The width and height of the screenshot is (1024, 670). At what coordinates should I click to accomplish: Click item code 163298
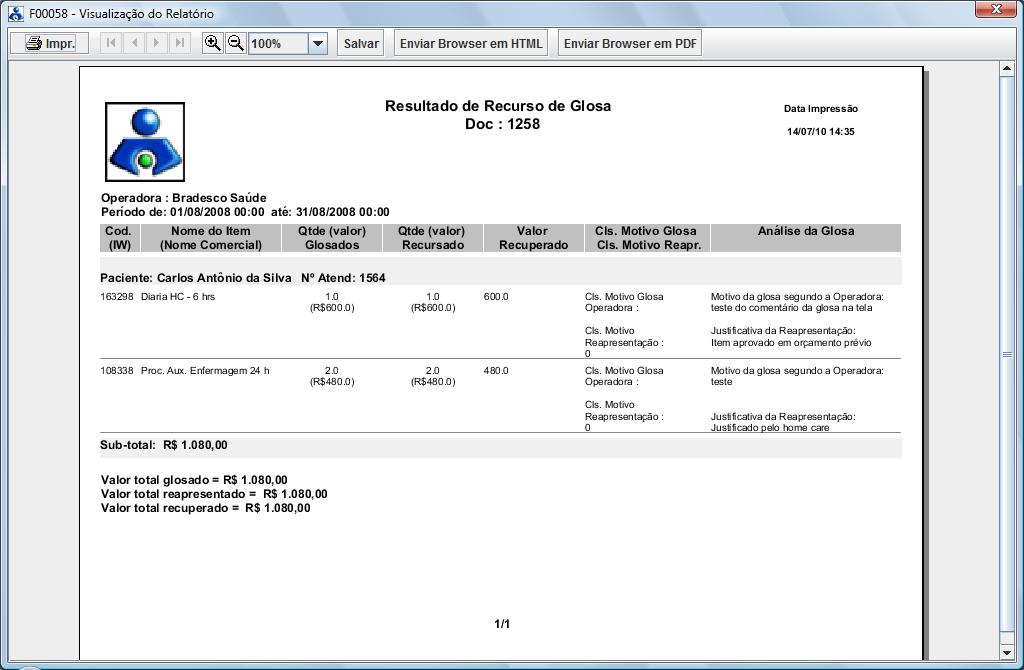(x=116, y=296)
